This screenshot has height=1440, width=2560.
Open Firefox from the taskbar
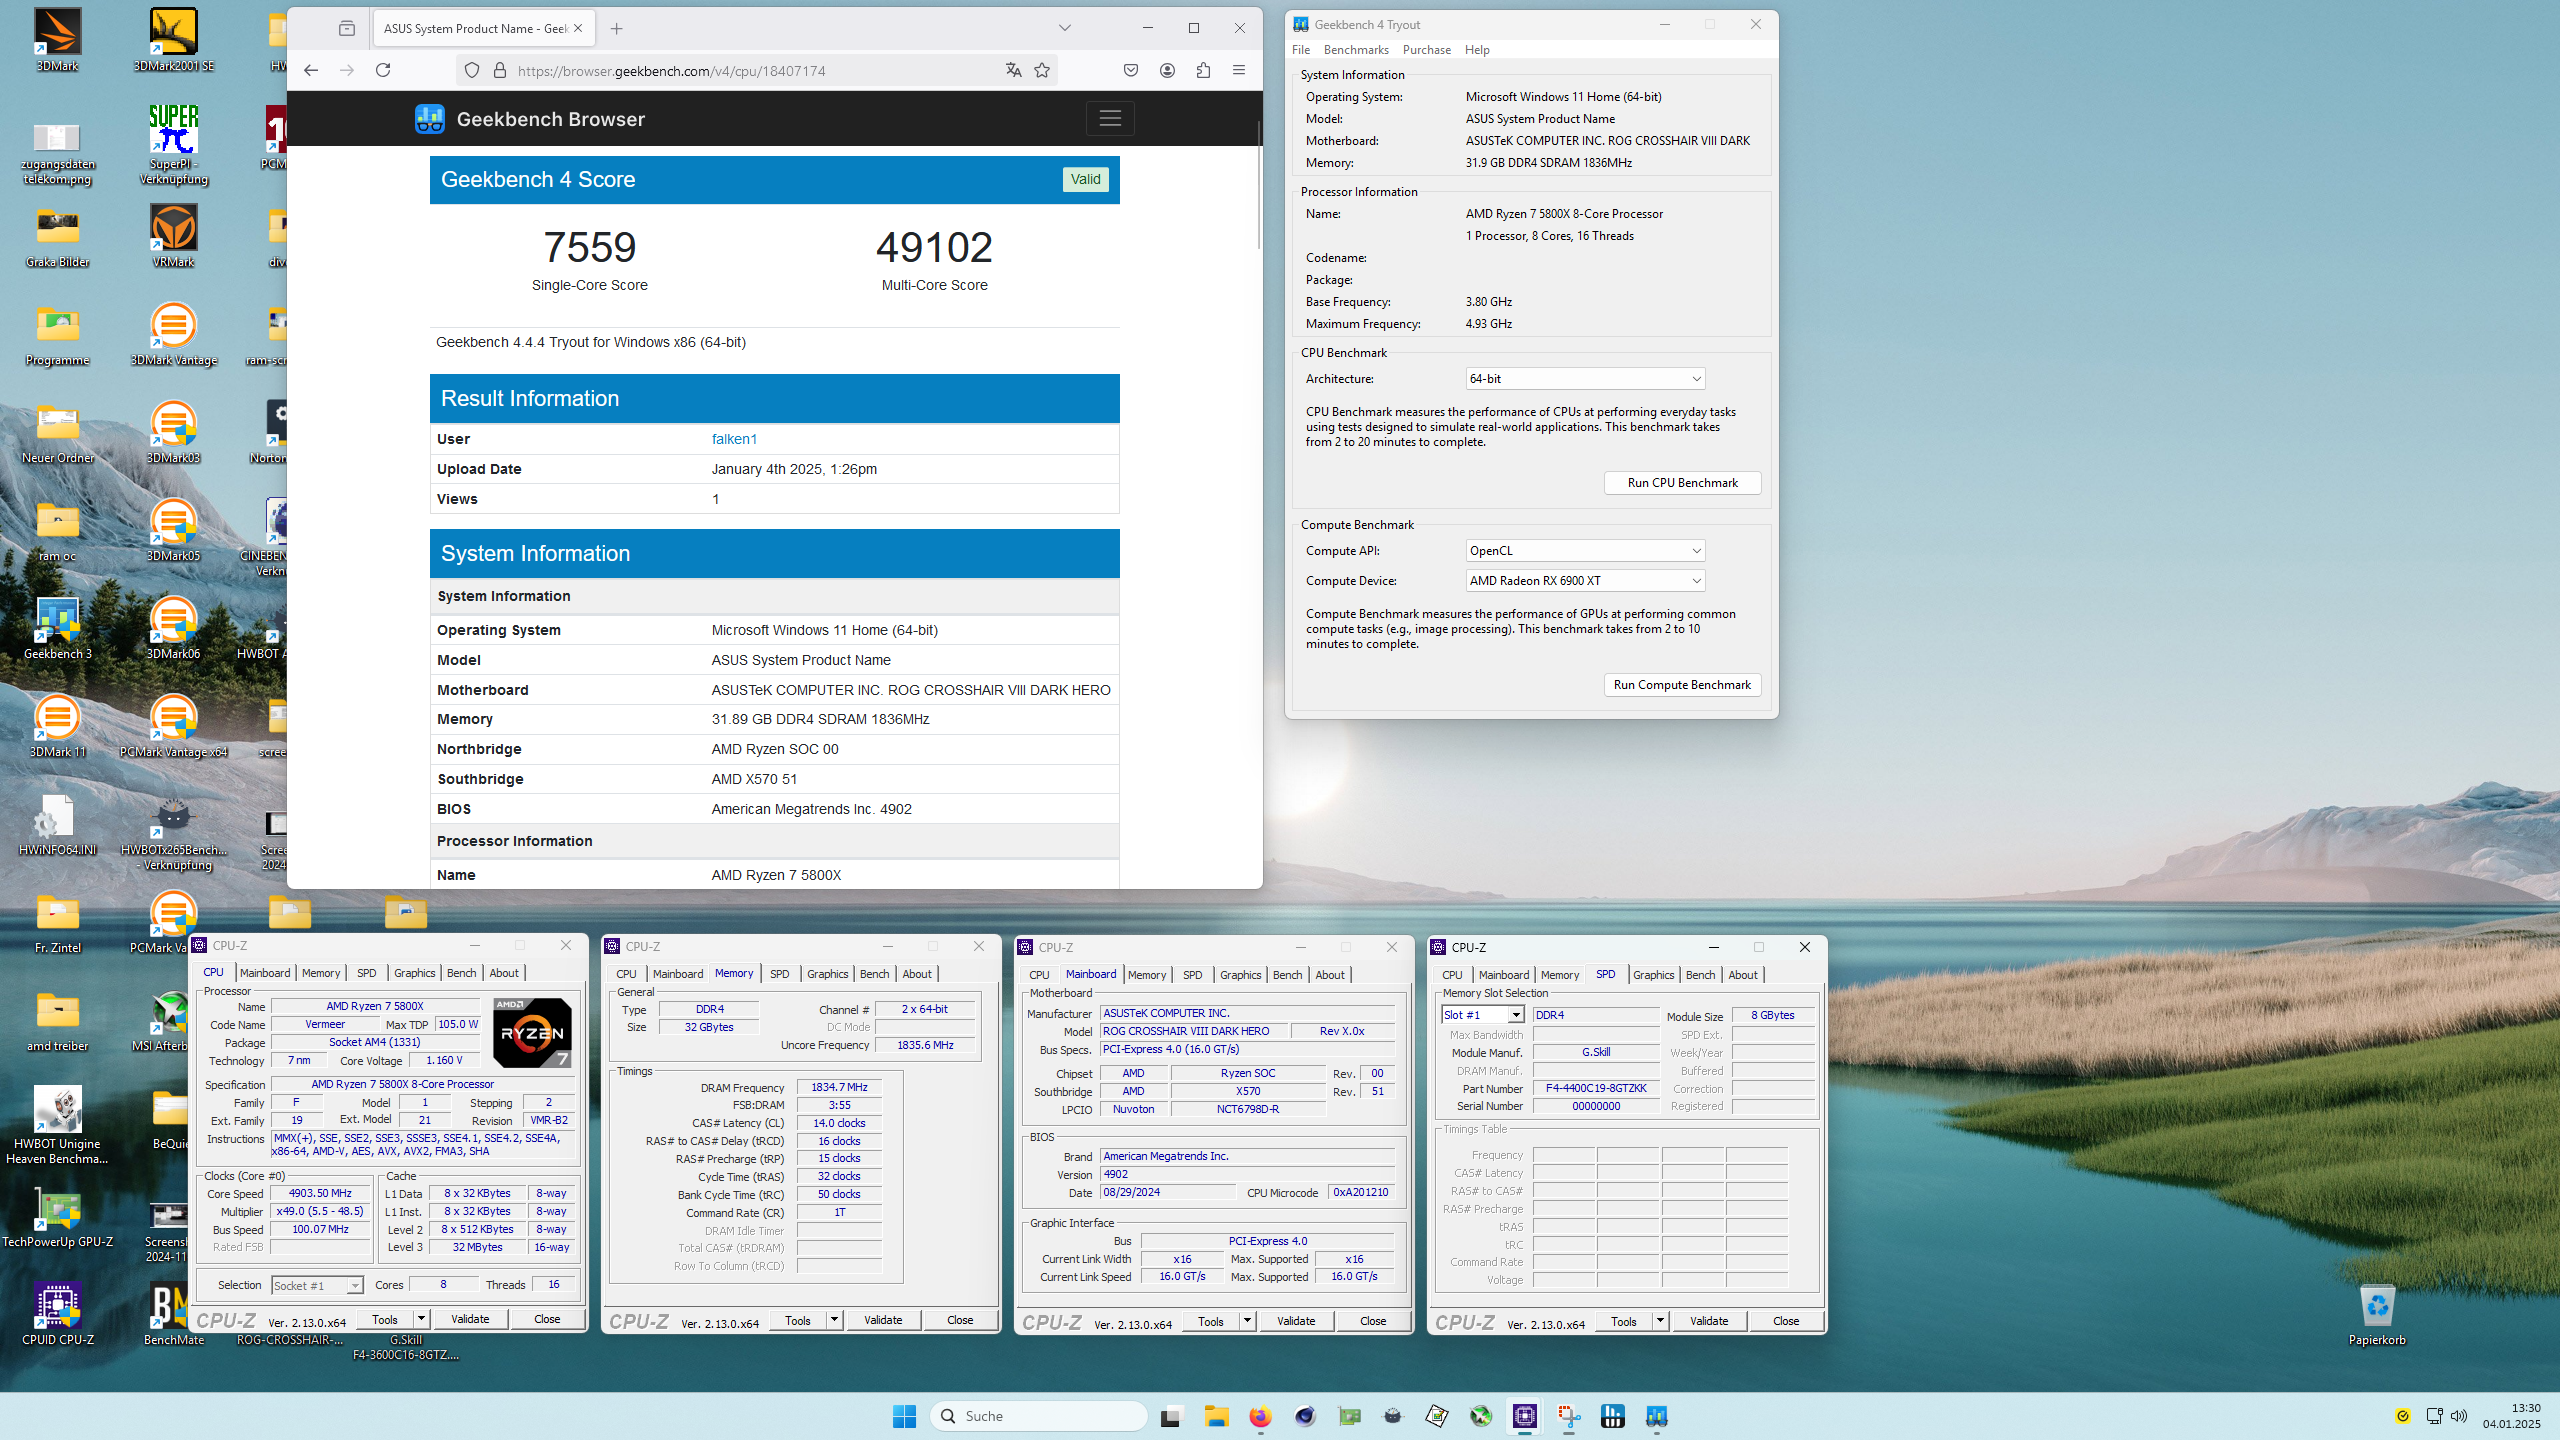(1260, 1416)
